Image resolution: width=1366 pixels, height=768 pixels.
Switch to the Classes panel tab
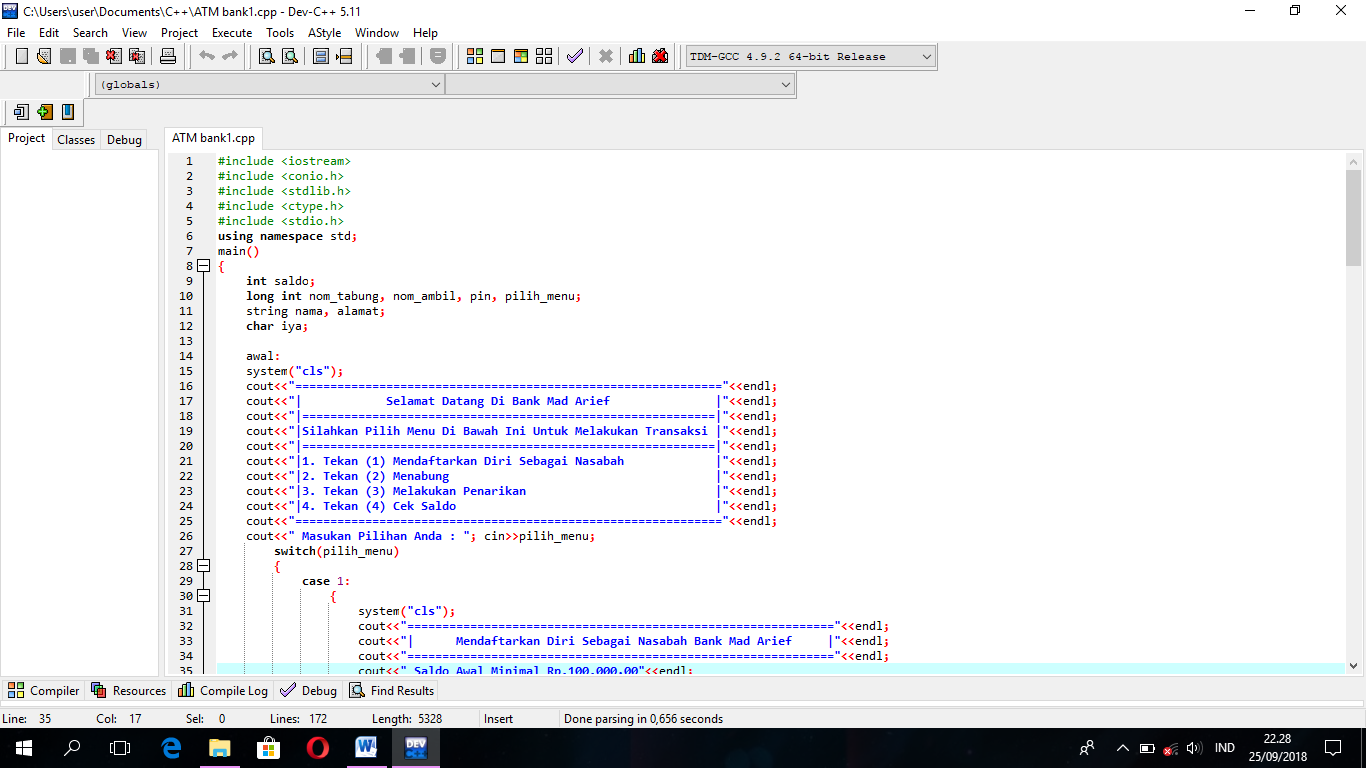tap(75, 139)
